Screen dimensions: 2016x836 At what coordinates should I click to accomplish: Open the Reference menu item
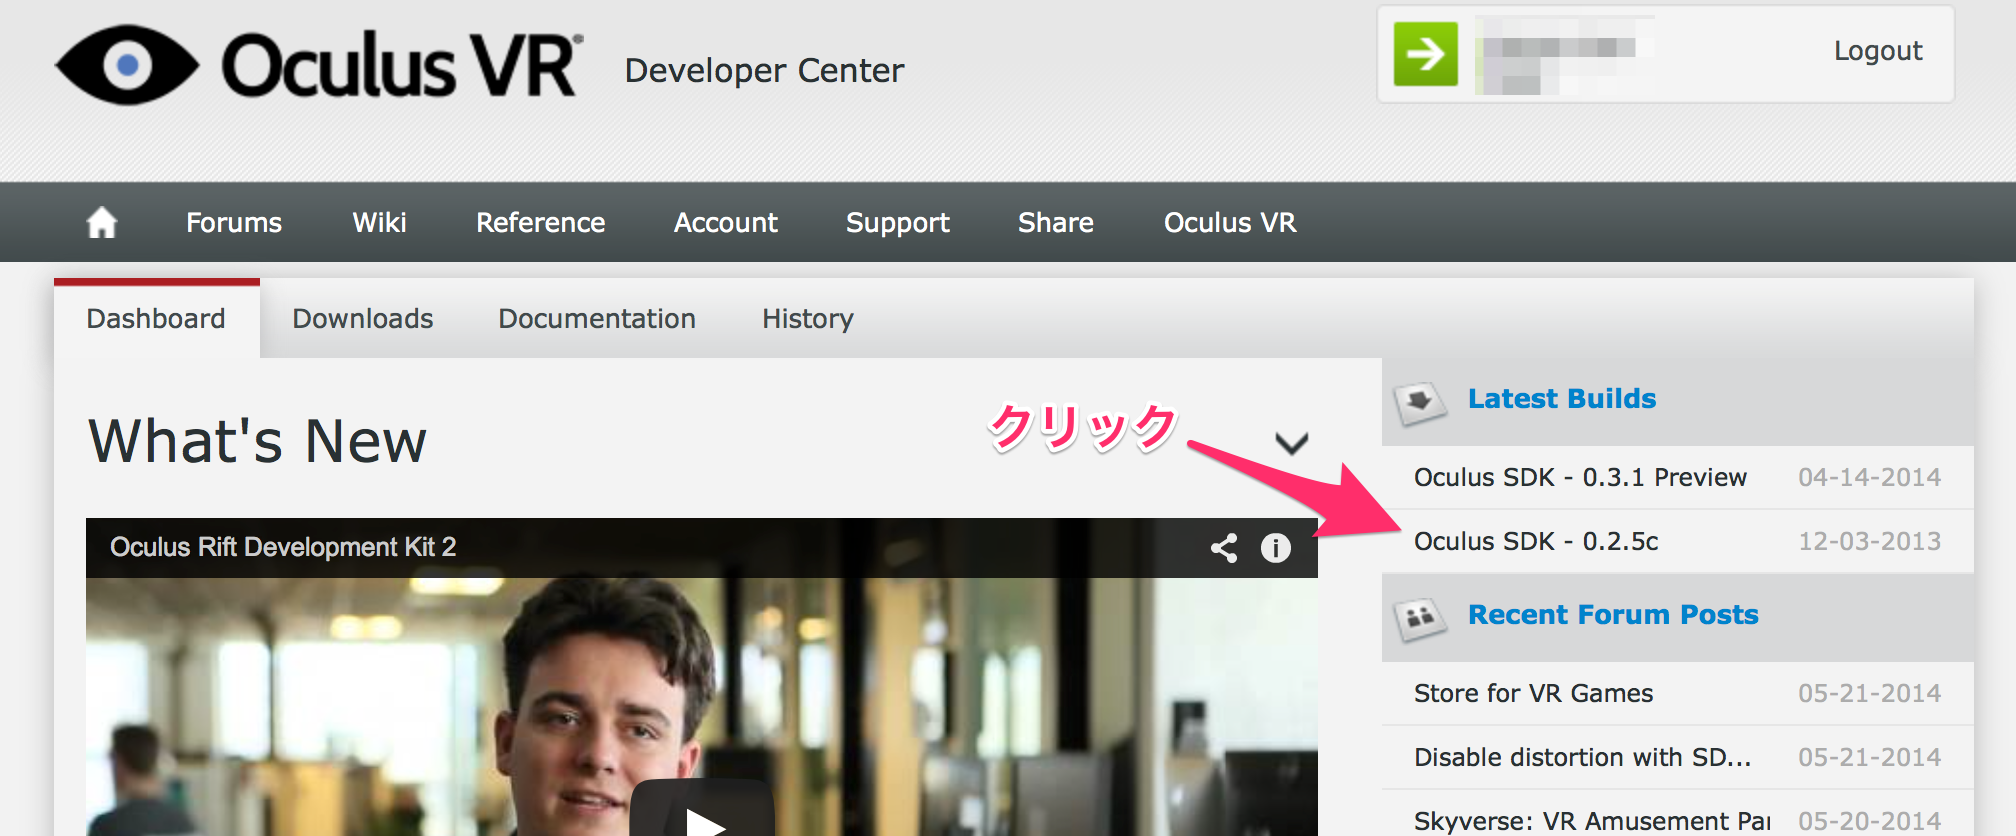540,222
